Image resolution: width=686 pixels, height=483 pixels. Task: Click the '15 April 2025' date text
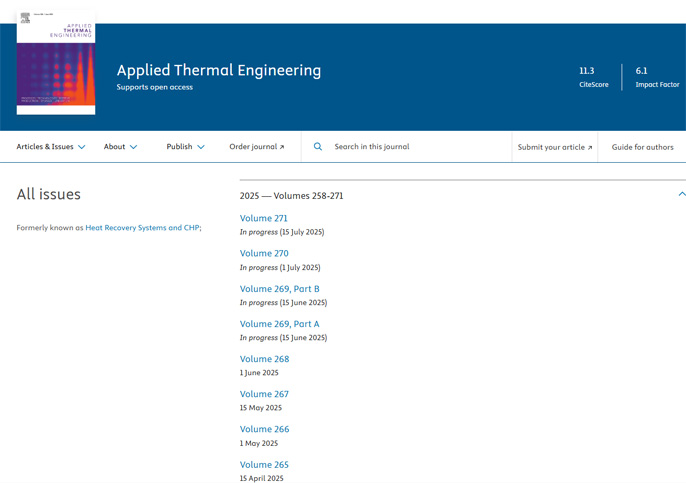click(x=262, y=478)
